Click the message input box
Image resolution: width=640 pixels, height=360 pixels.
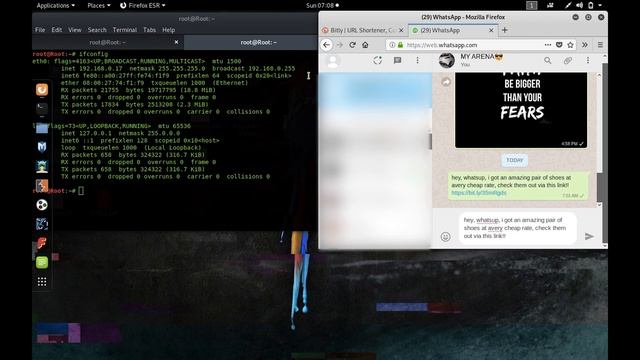(x=518, y=228)
